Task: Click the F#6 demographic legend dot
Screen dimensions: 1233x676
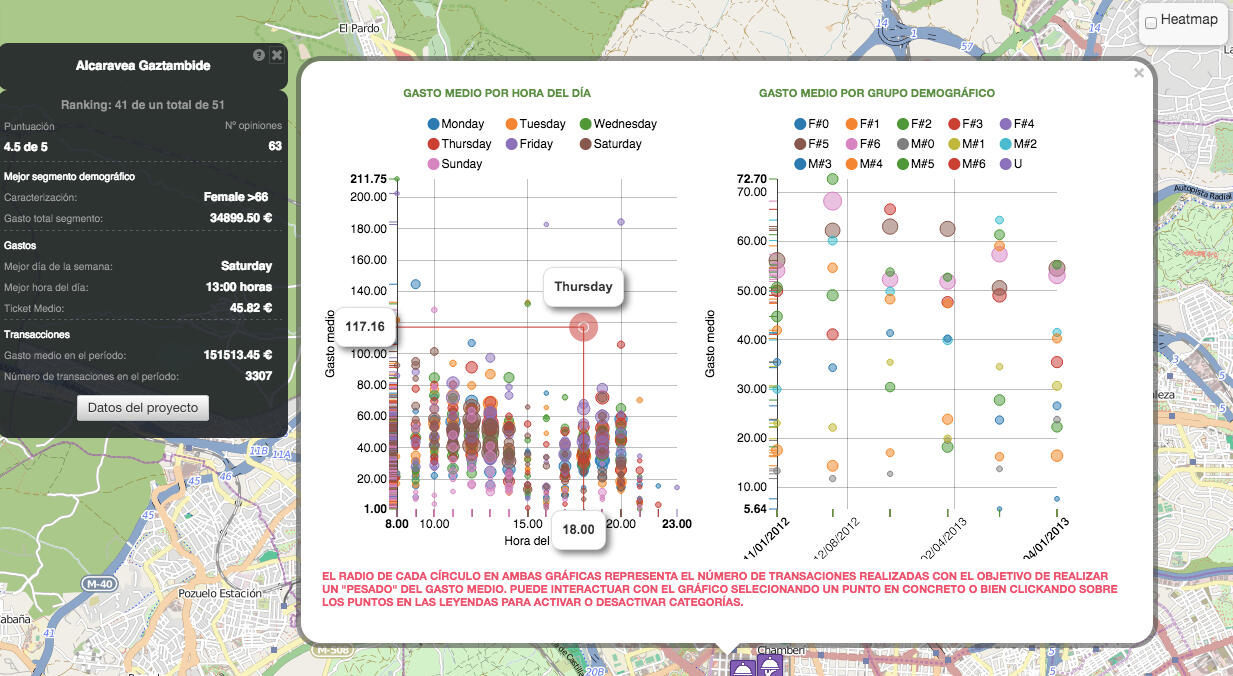Action: [852, 144]
